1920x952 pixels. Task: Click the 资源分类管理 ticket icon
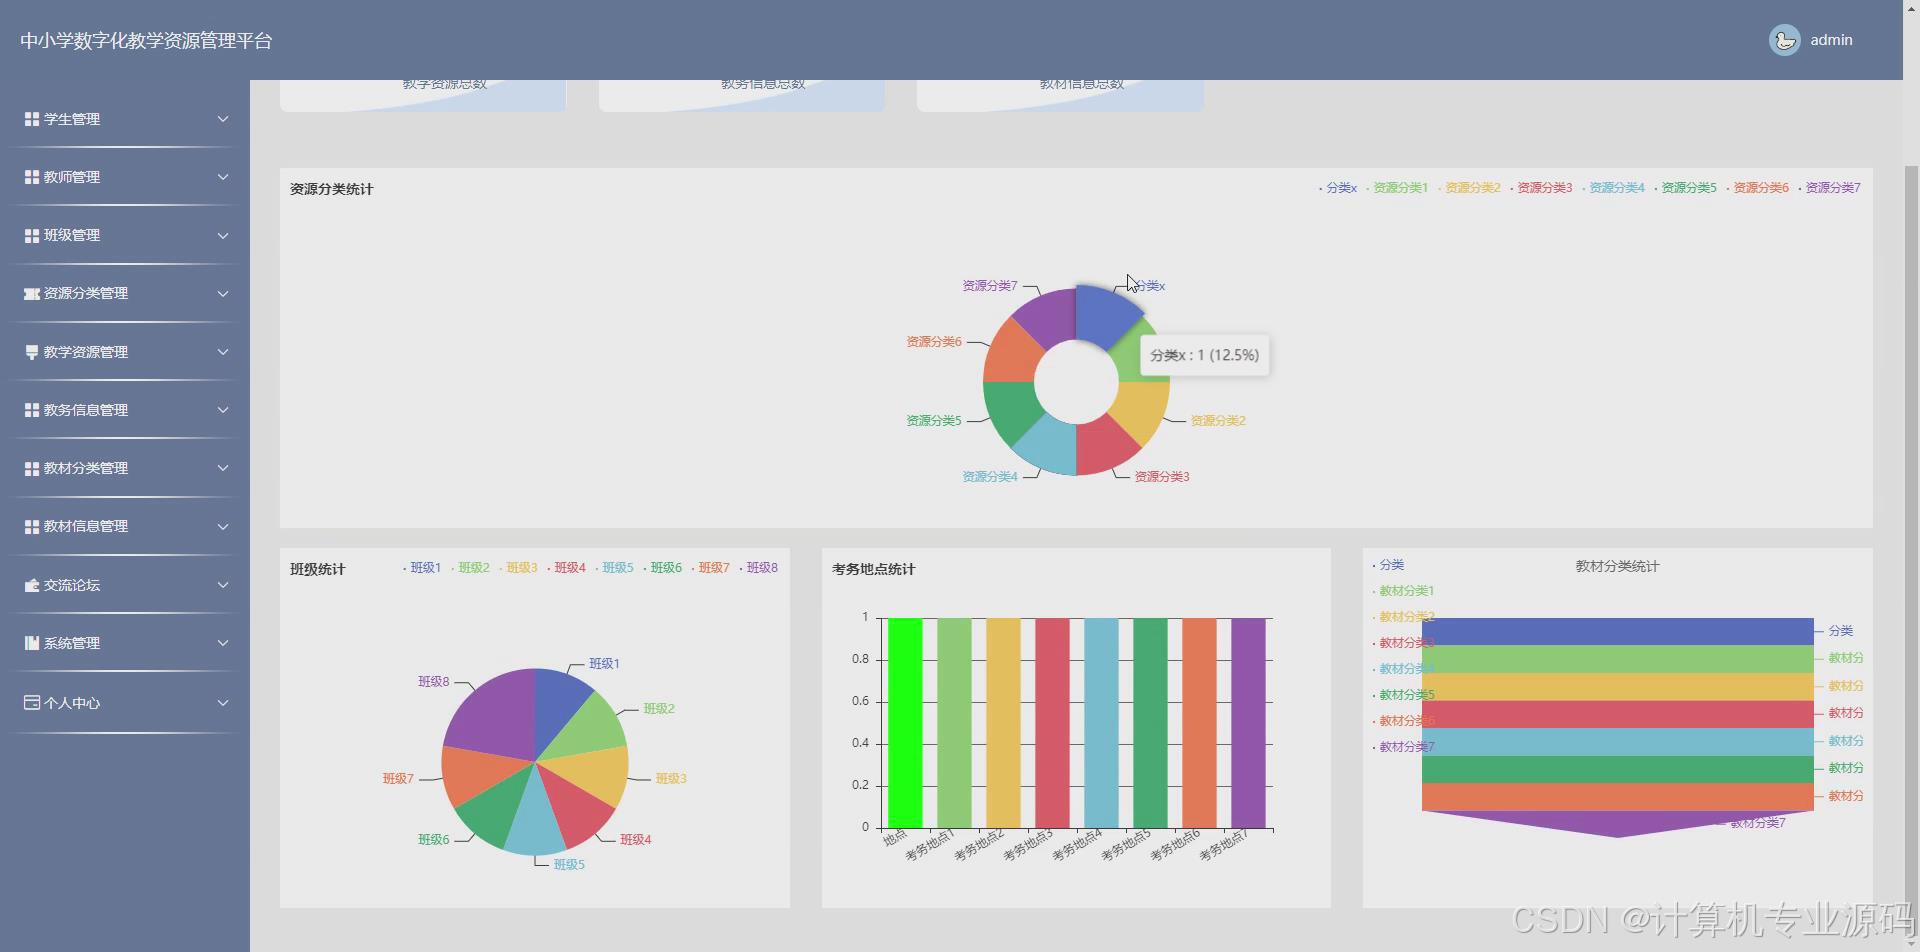point(31,293)
